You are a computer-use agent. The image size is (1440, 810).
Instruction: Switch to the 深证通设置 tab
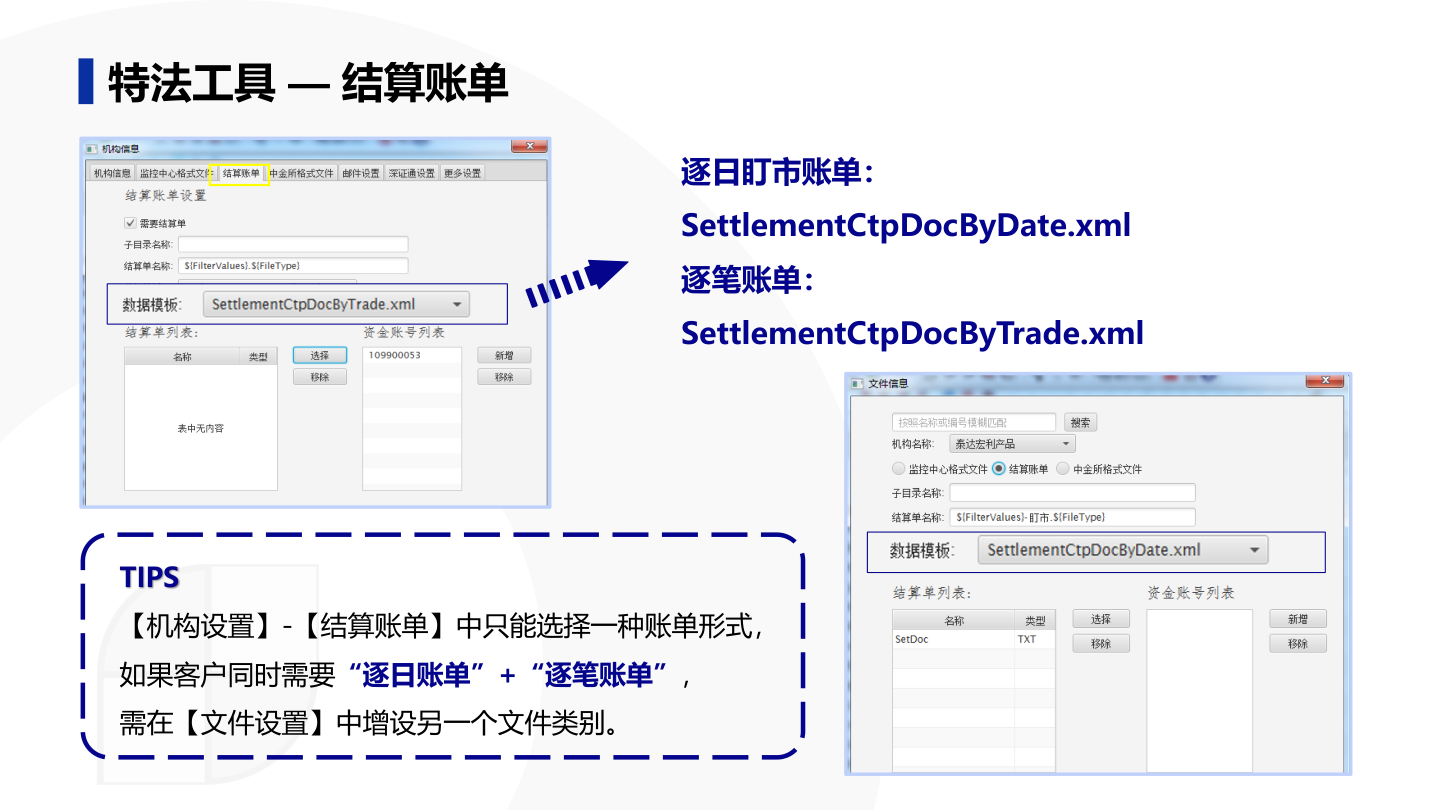[x=412, y=173]
